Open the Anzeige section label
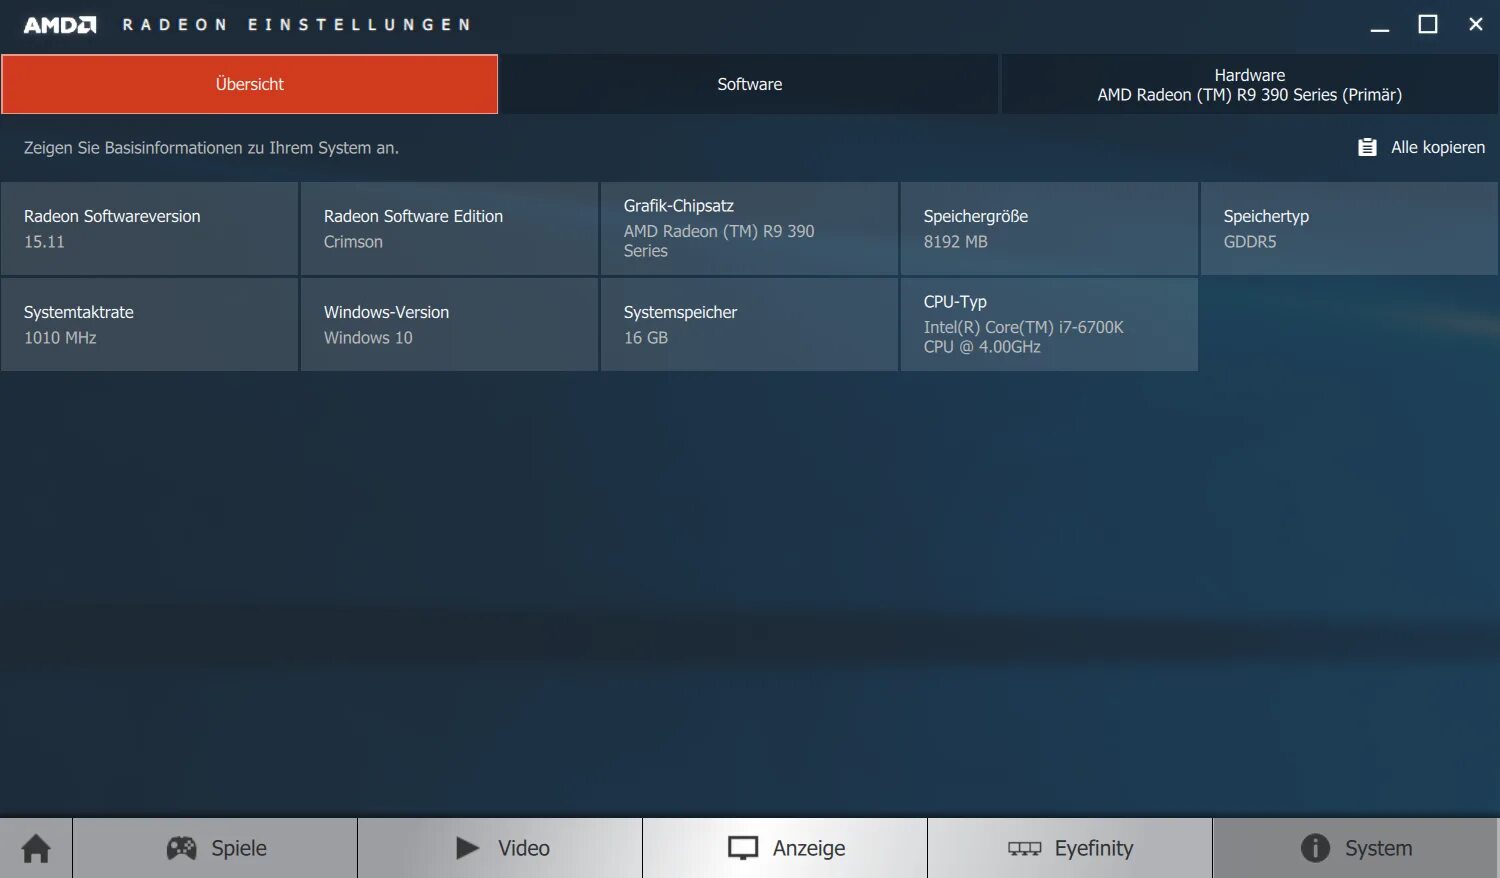 pyautogui.click(x=809, y=848)
